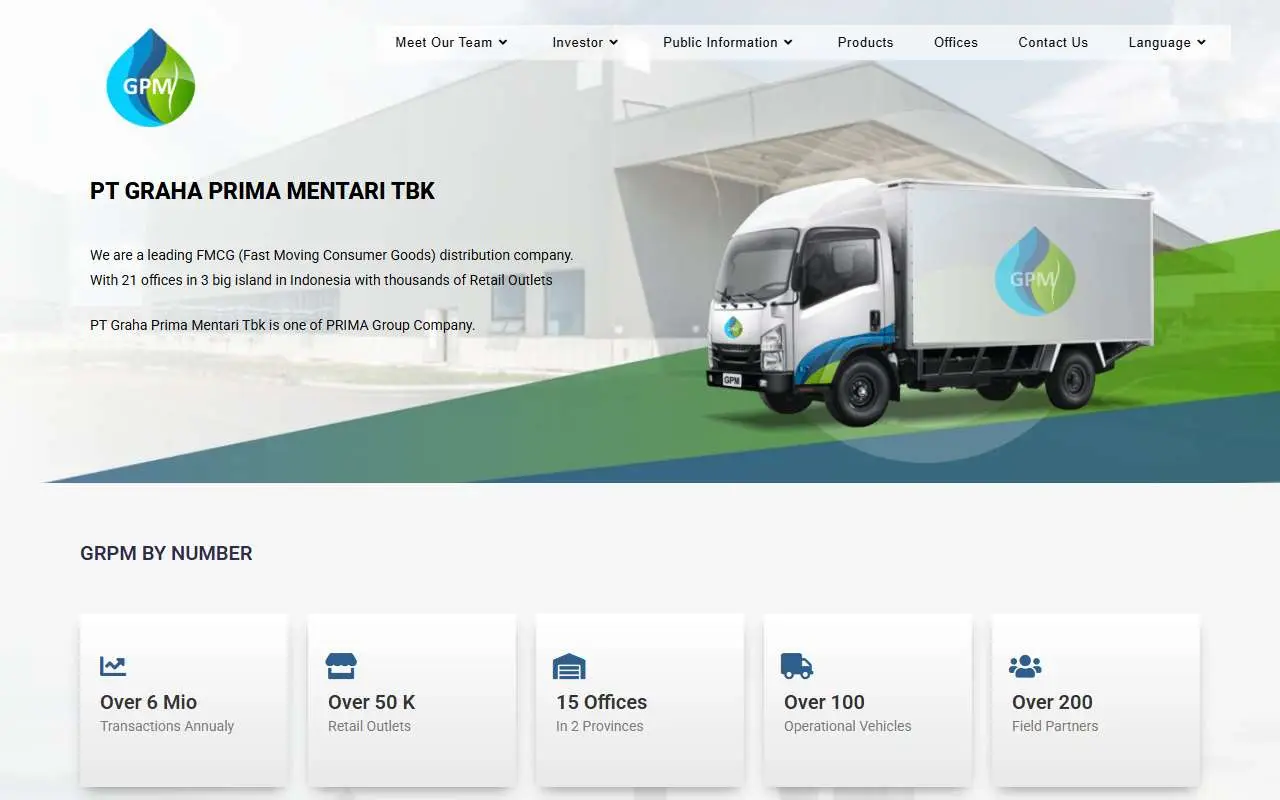Click the leading FMCG distribution company sentence
Image resolution: width=1280 pixels, height=800 pixels.
coord(332,255)
